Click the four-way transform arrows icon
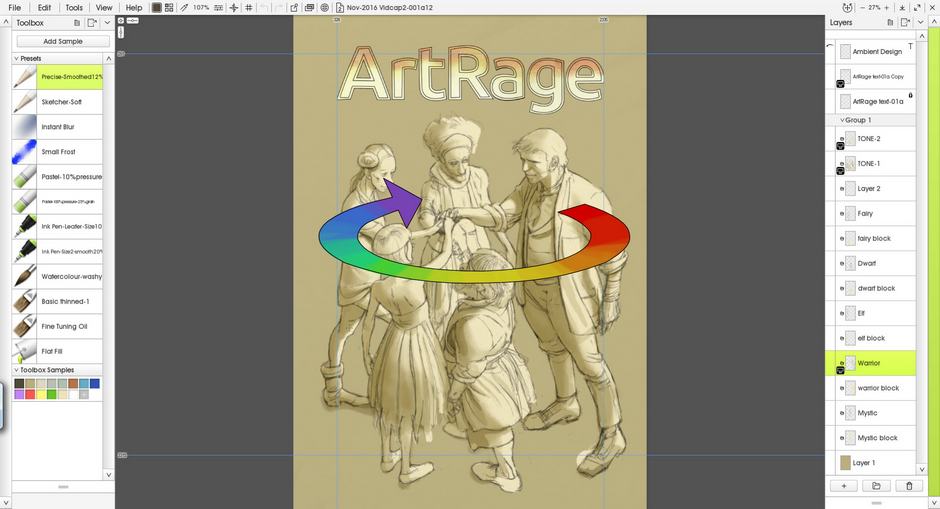 [x=234, y=8]
